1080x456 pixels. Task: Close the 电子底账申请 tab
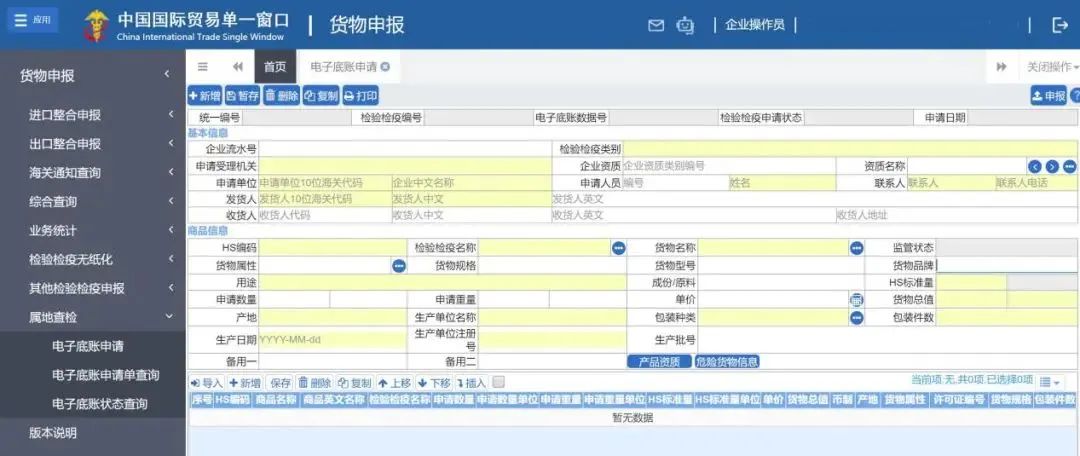pyautogui.click(x=385, y=67)
